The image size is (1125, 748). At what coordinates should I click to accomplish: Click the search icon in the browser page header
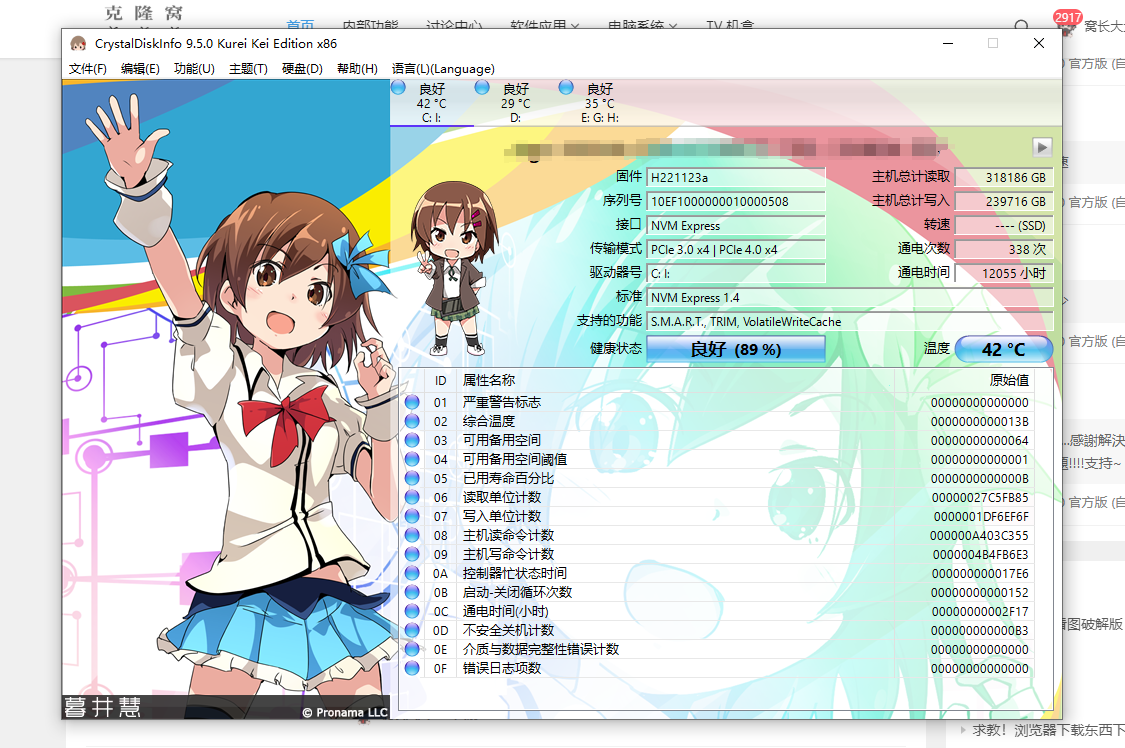pyautogui.click(x=1022, y=26)
